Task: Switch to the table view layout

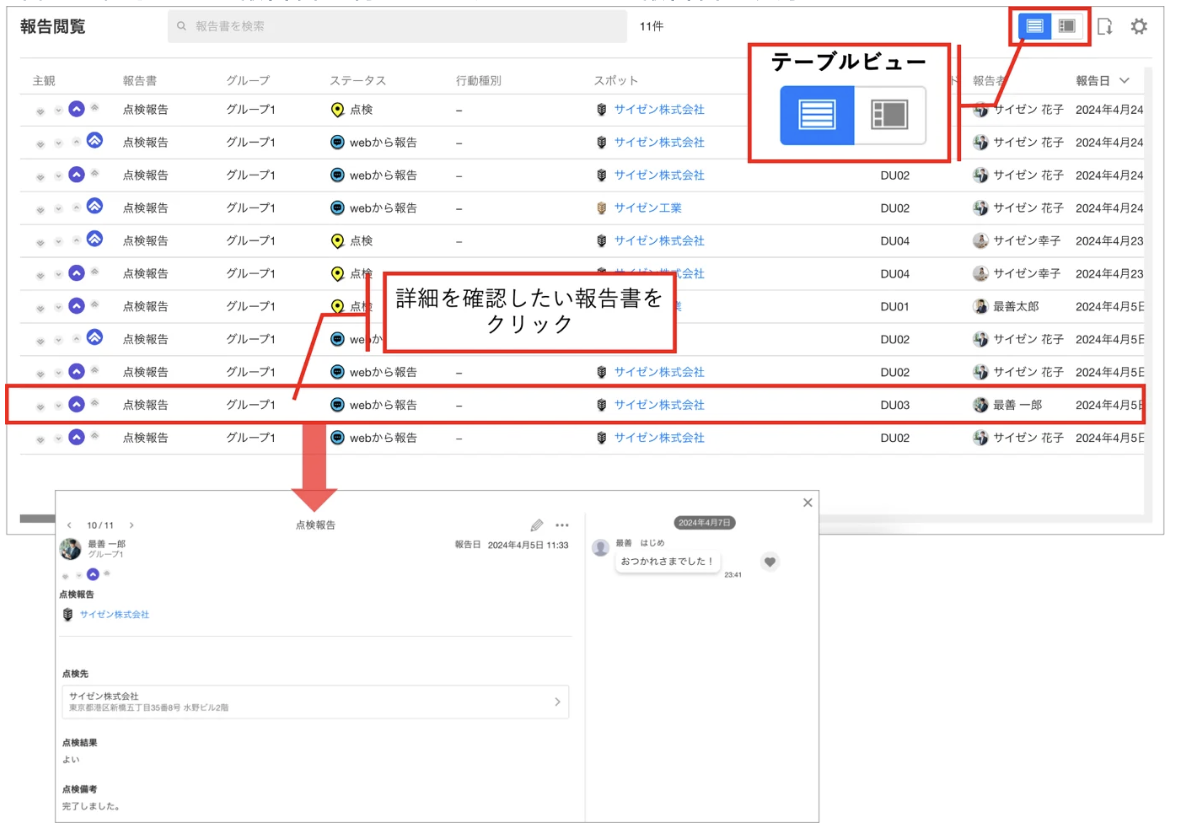Action: coord(1034,26)
